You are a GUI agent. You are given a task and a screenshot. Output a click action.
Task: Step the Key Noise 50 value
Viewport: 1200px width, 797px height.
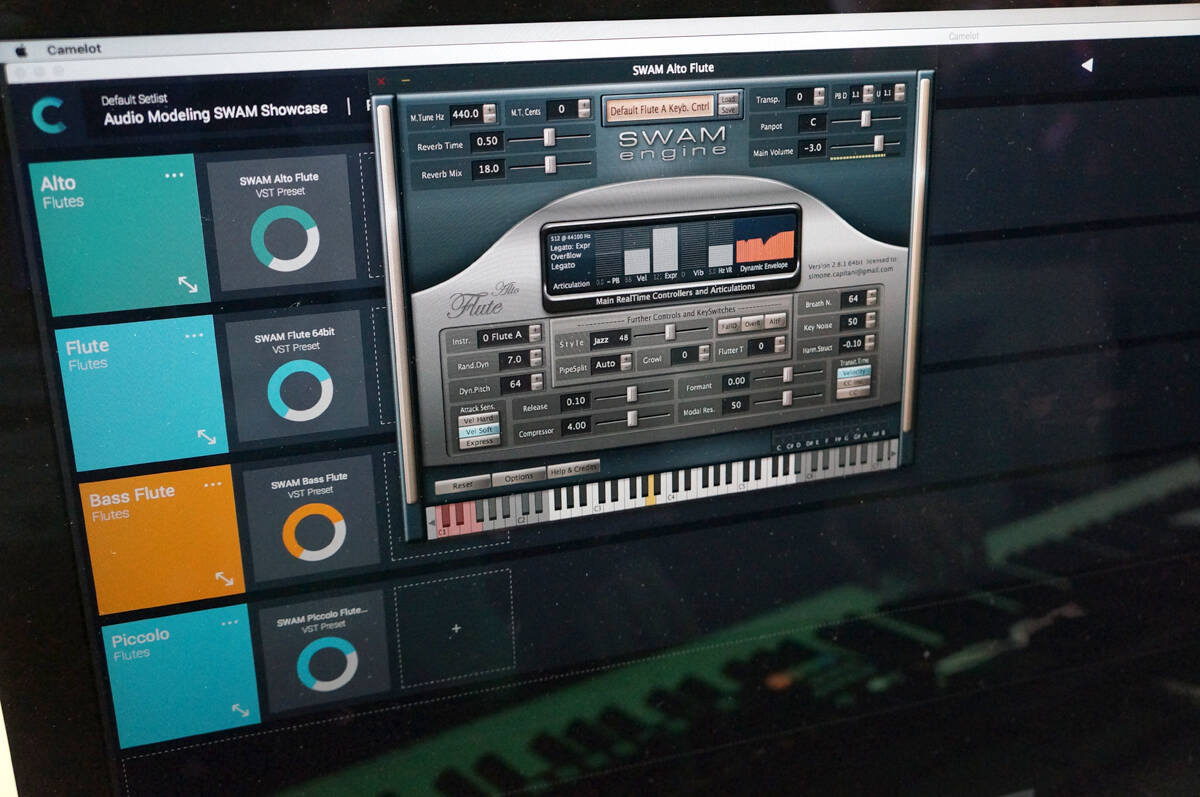point(872,321)
